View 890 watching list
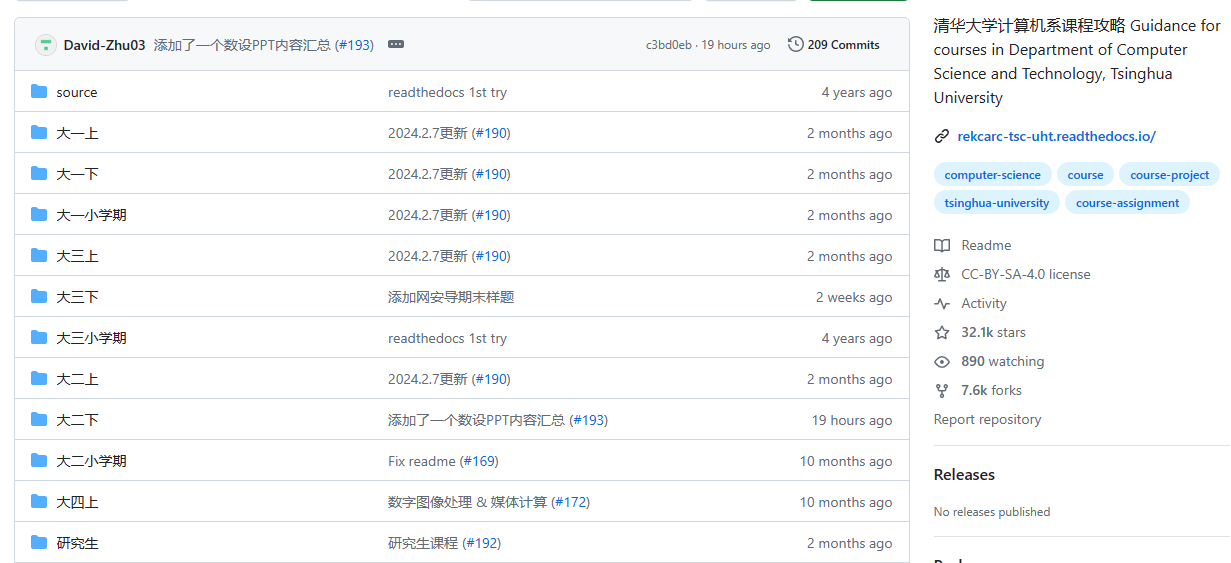The height and width of the screenshot is (563, 1231). [x=1002, y=361]
